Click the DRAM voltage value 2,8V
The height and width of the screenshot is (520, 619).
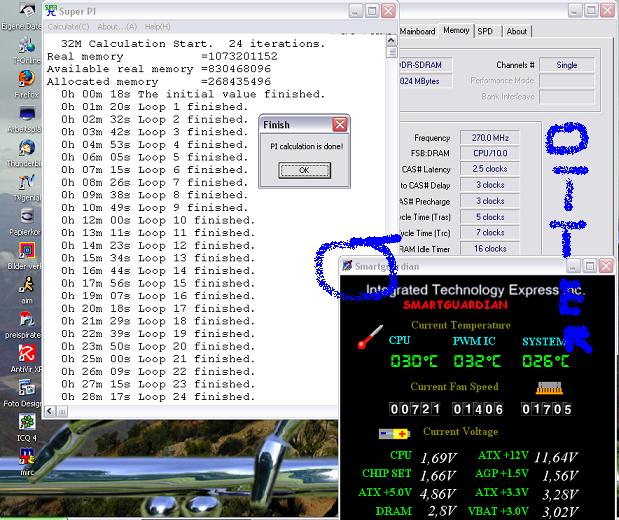pos(442,511)
